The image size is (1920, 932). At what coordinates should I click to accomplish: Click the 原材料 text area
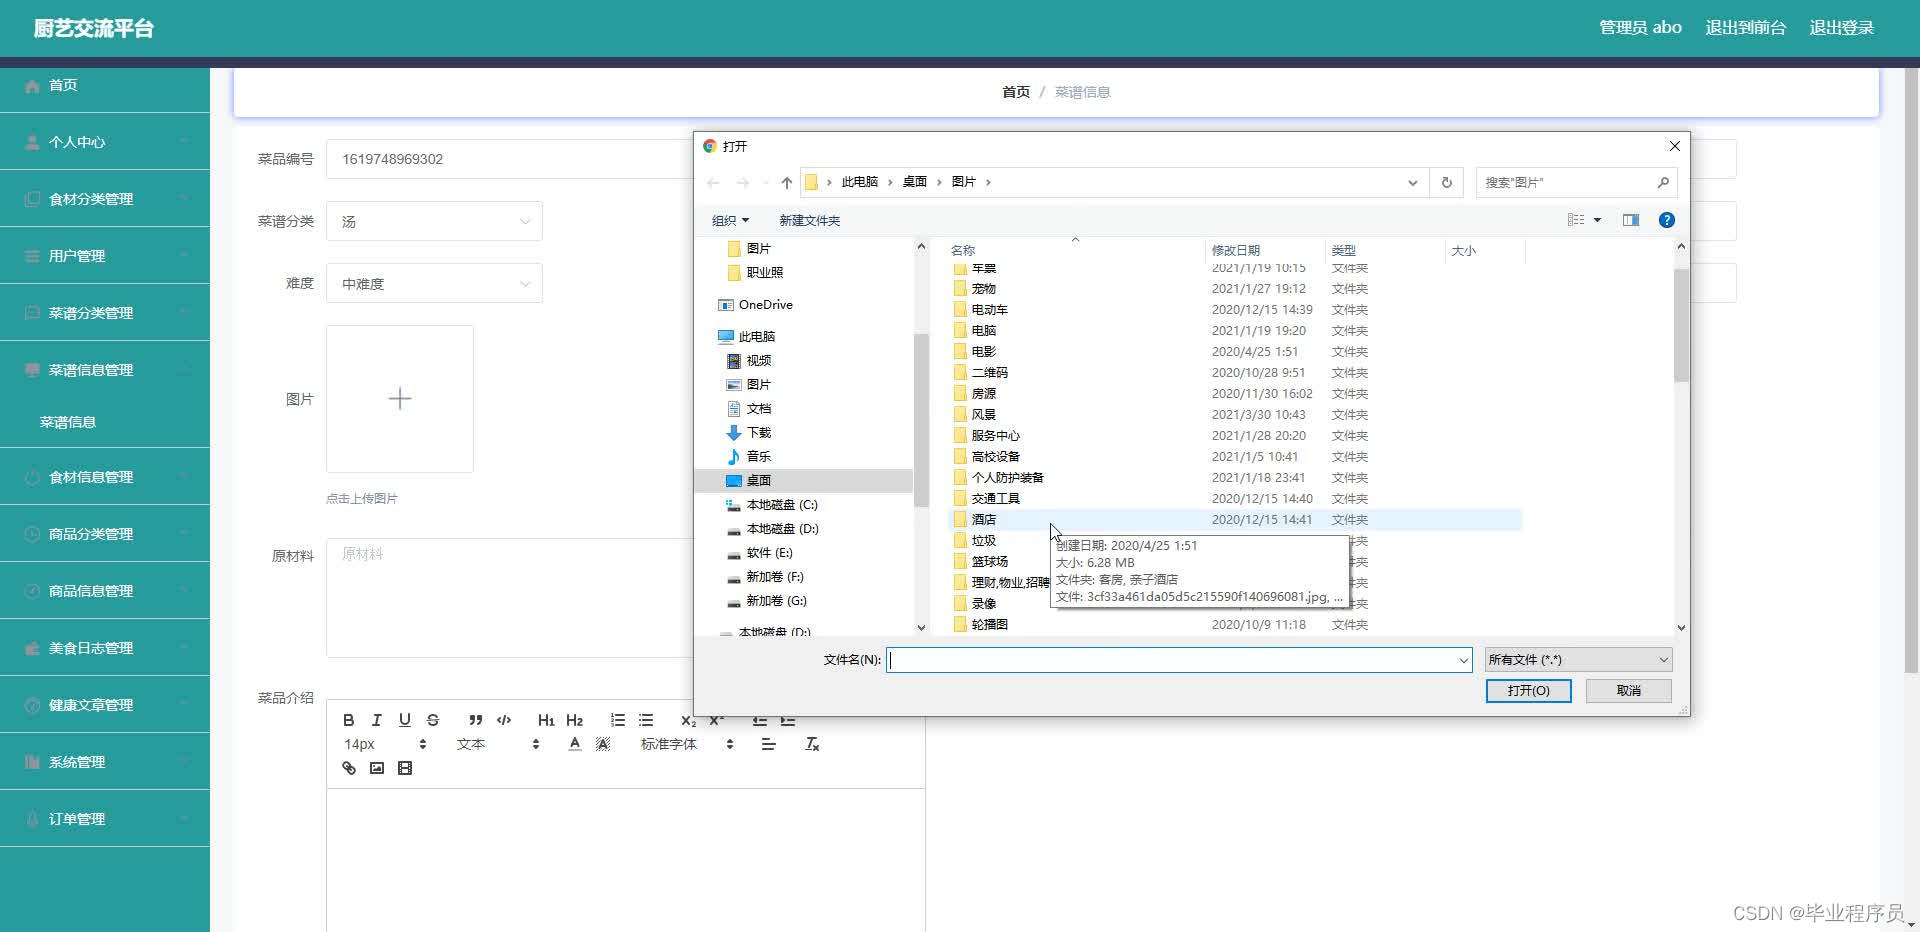tap(509, 597)
